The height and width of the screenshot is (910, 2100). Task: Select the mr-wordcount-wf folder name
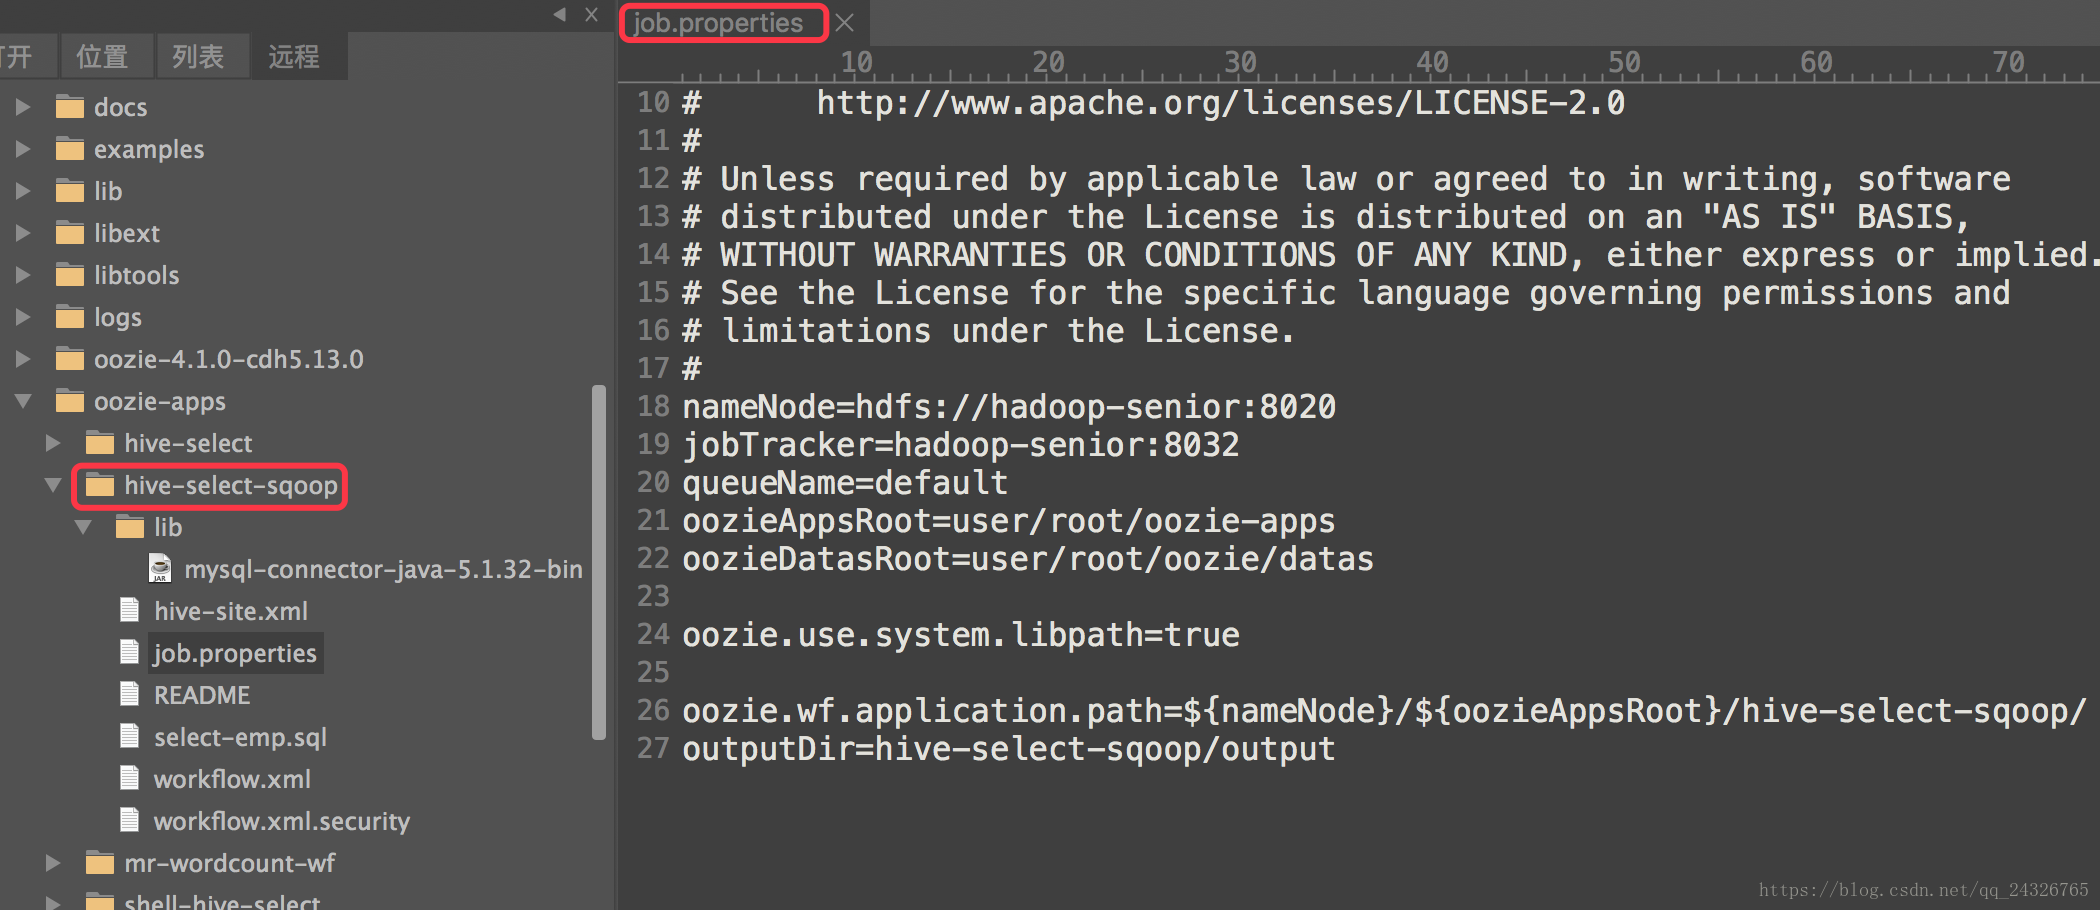tap(230, 863)
